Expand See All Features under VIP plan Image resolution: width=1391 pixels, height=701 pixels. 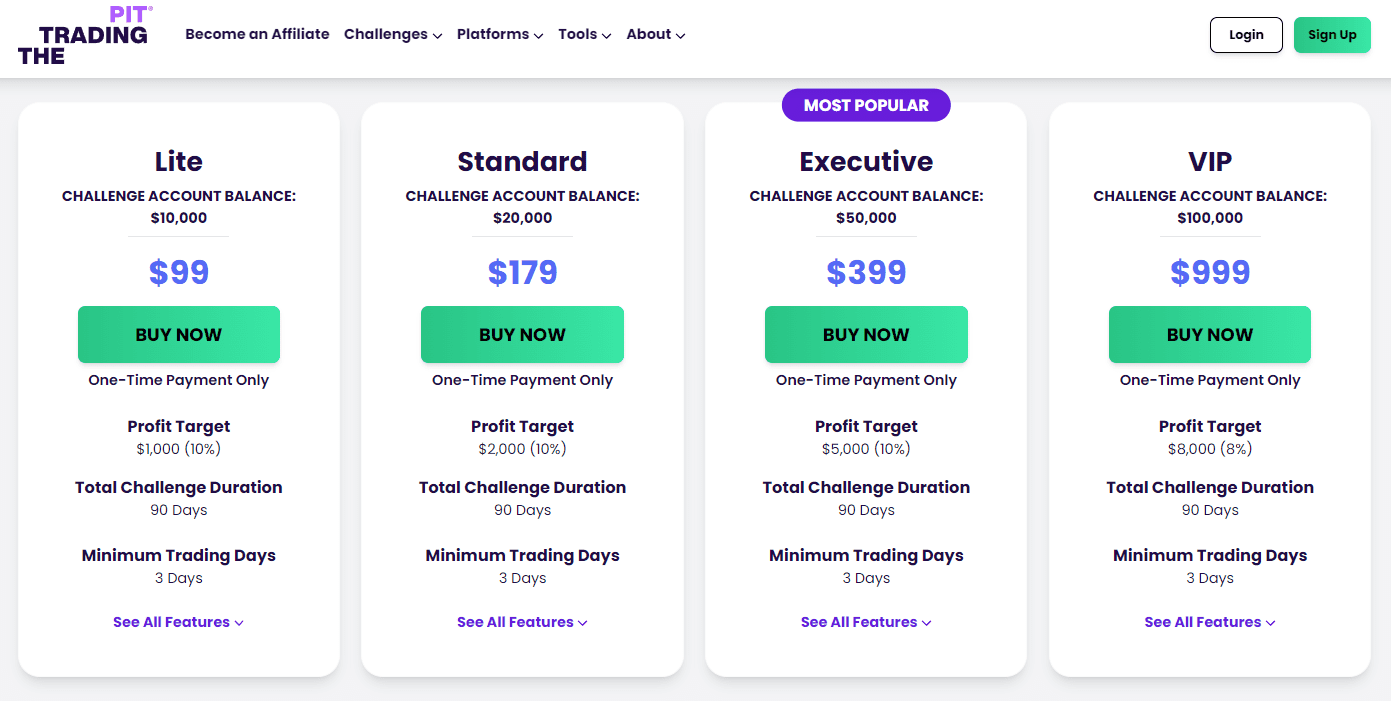[x=1209, y=621]
